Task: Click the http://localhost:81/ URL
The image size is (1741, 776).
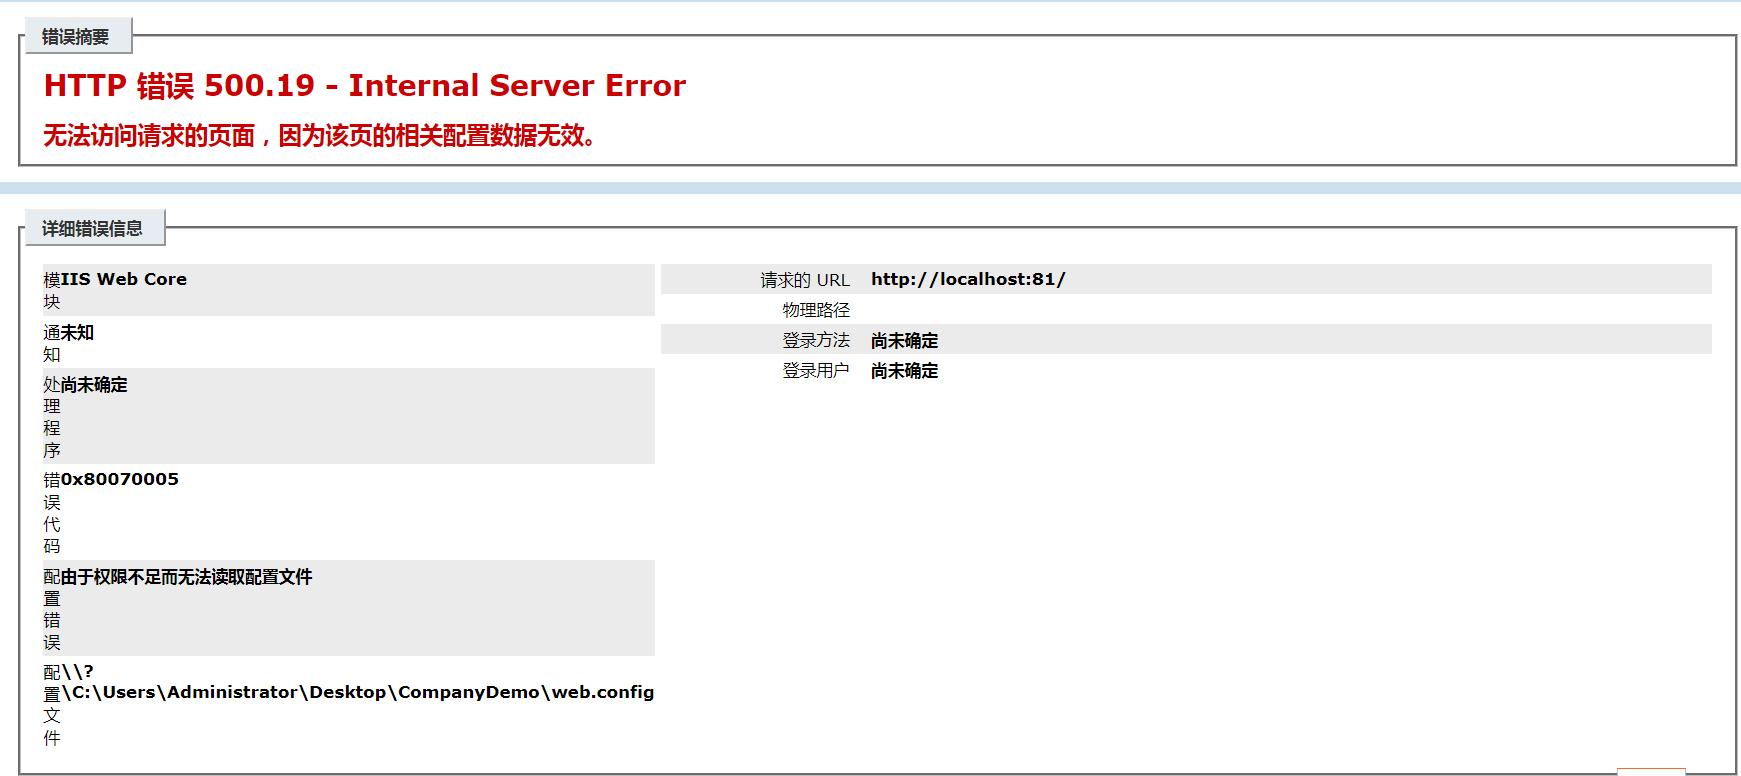Action: [x=967, y=279]
